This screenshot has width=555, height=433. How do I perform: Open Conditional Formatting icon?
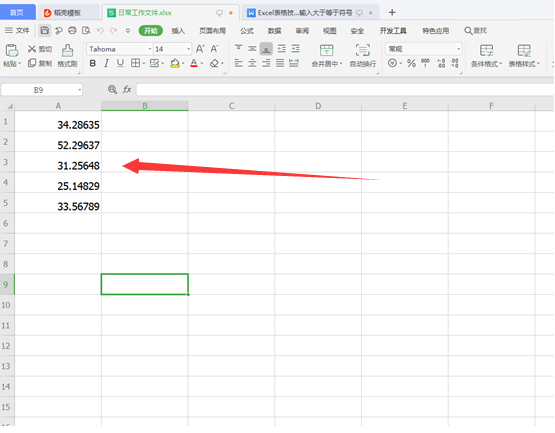[486, 50]
